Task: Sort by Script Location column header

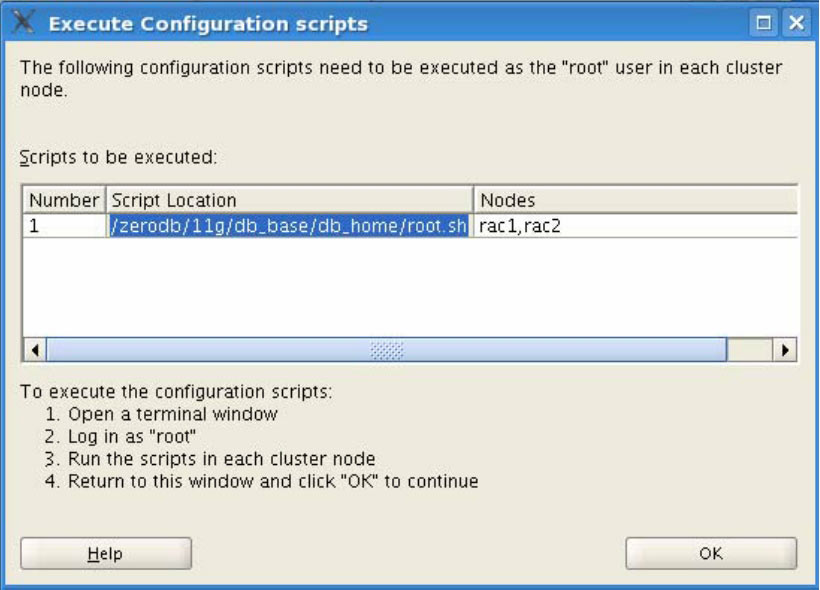Action: point(288,200)
